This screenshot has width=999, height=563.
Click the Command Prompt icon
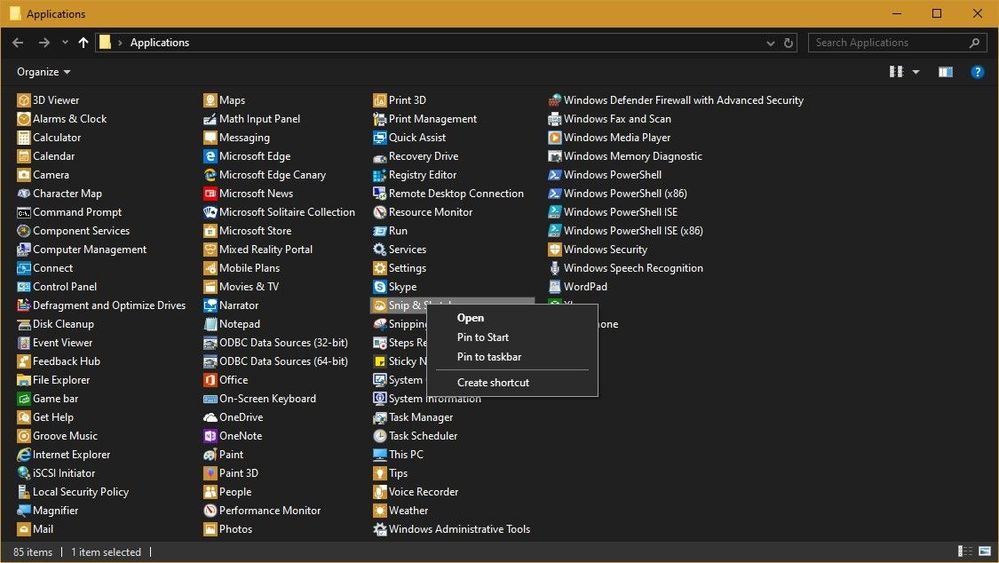(24, 212)
